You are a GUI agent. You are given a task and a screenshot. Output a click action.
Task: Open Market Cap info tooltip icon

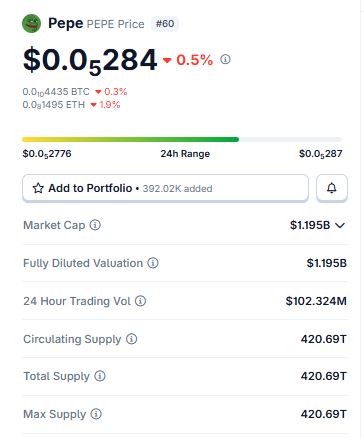tap(95, 225)
